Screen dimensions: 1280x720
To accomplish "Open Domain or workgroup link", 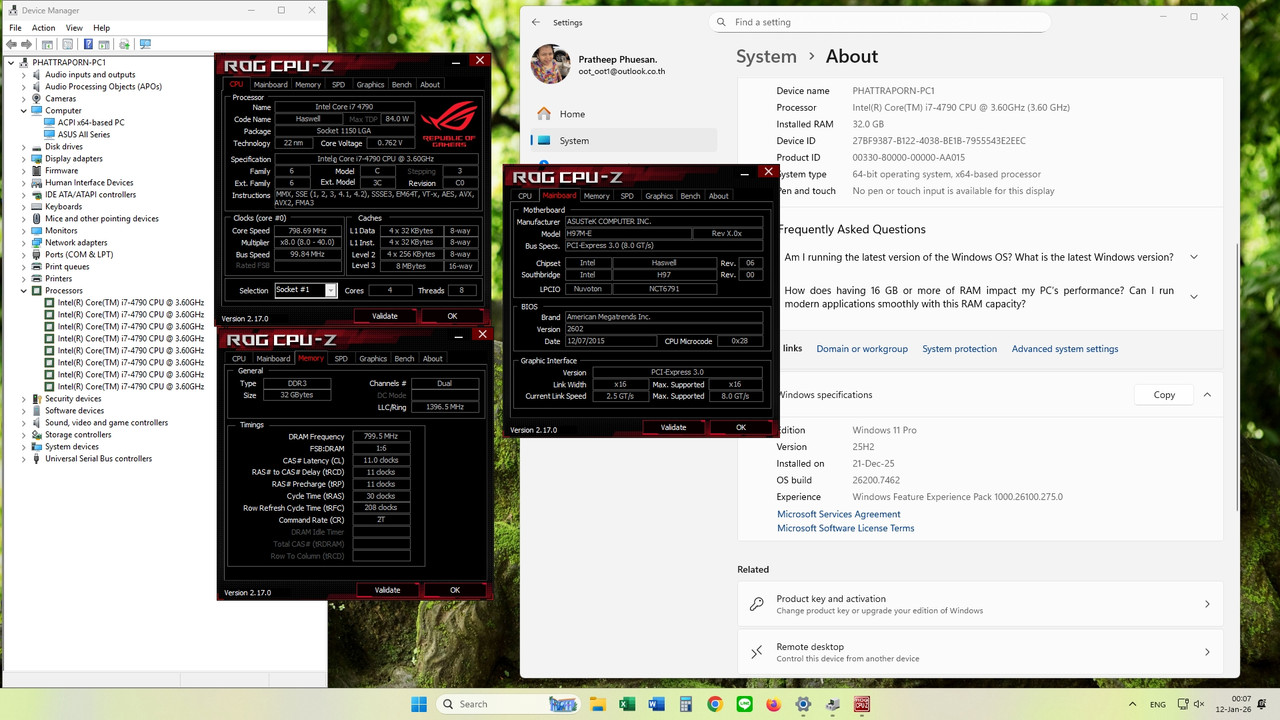I will [862, 349].
